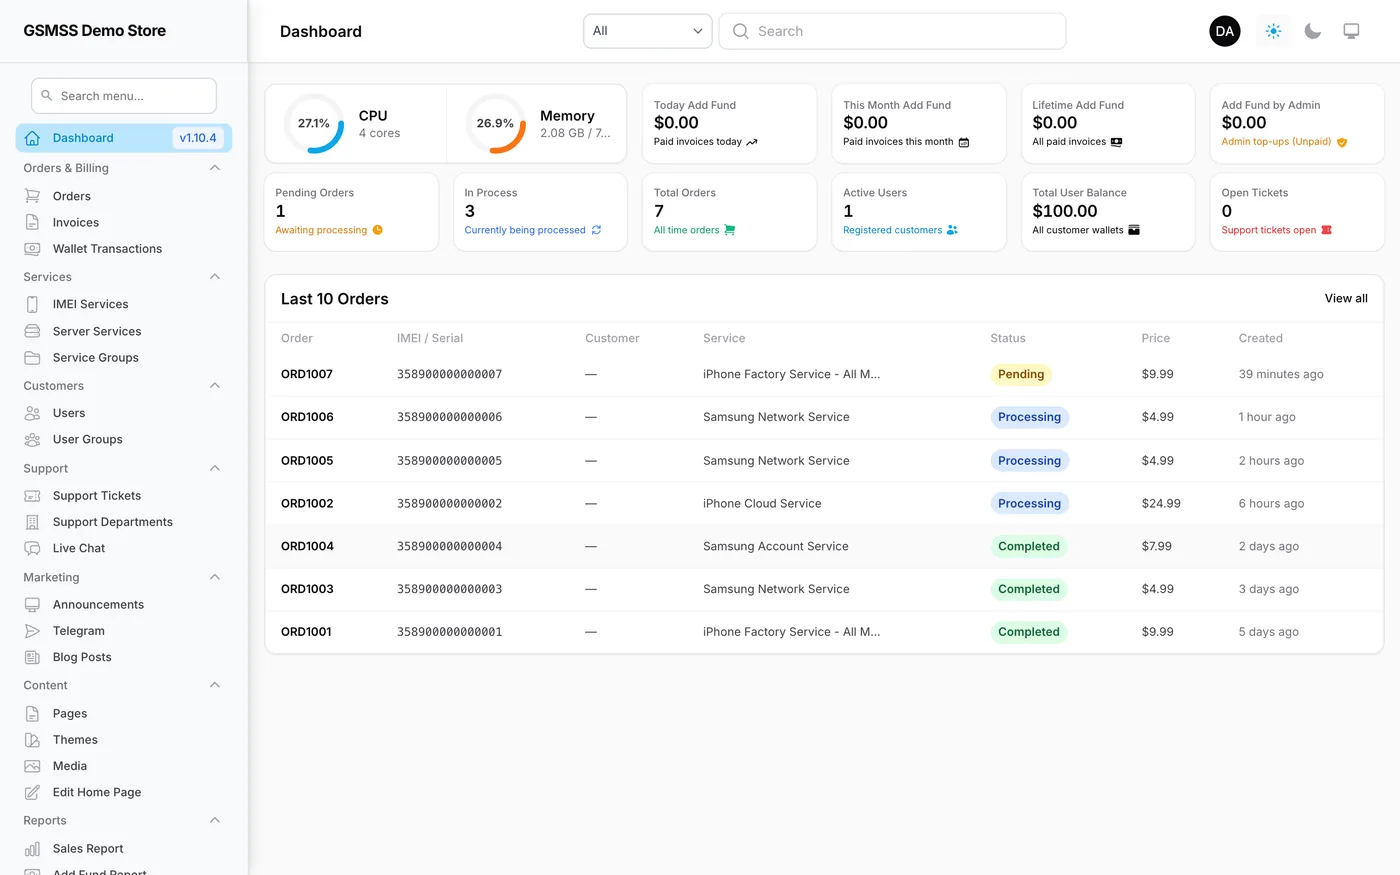Click the red ticket icon under Open Tickets
Screen dimensions: 1400x875
pyautogui.click(x=1327, y=230)
